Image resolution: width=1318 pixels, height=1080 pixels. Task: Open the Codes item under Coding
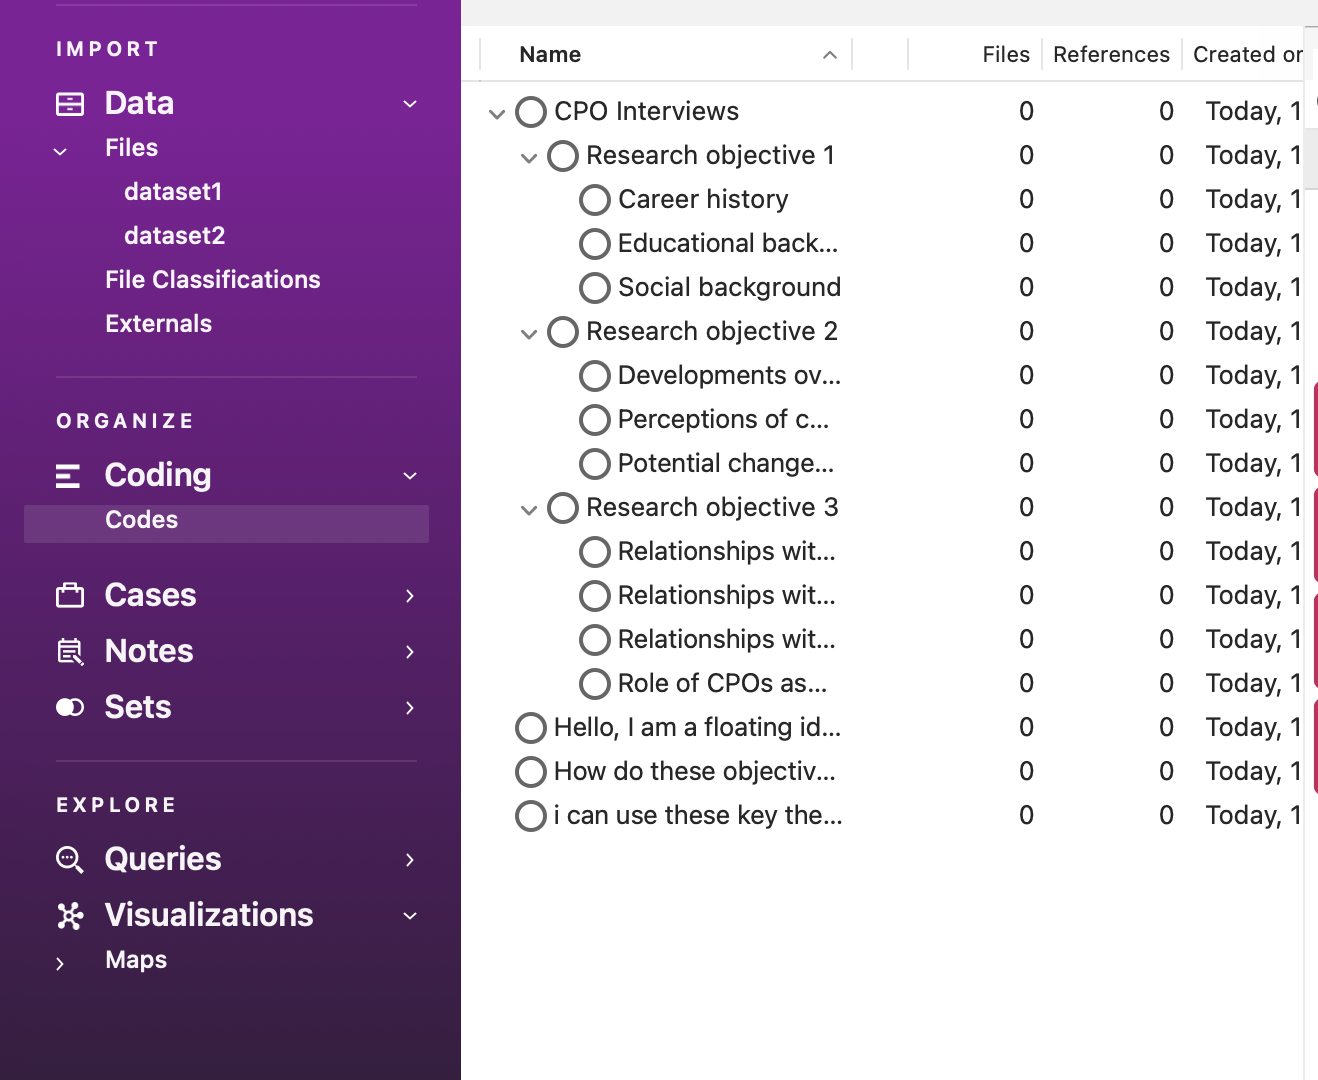pyautogui.click(x=141, y=520)
